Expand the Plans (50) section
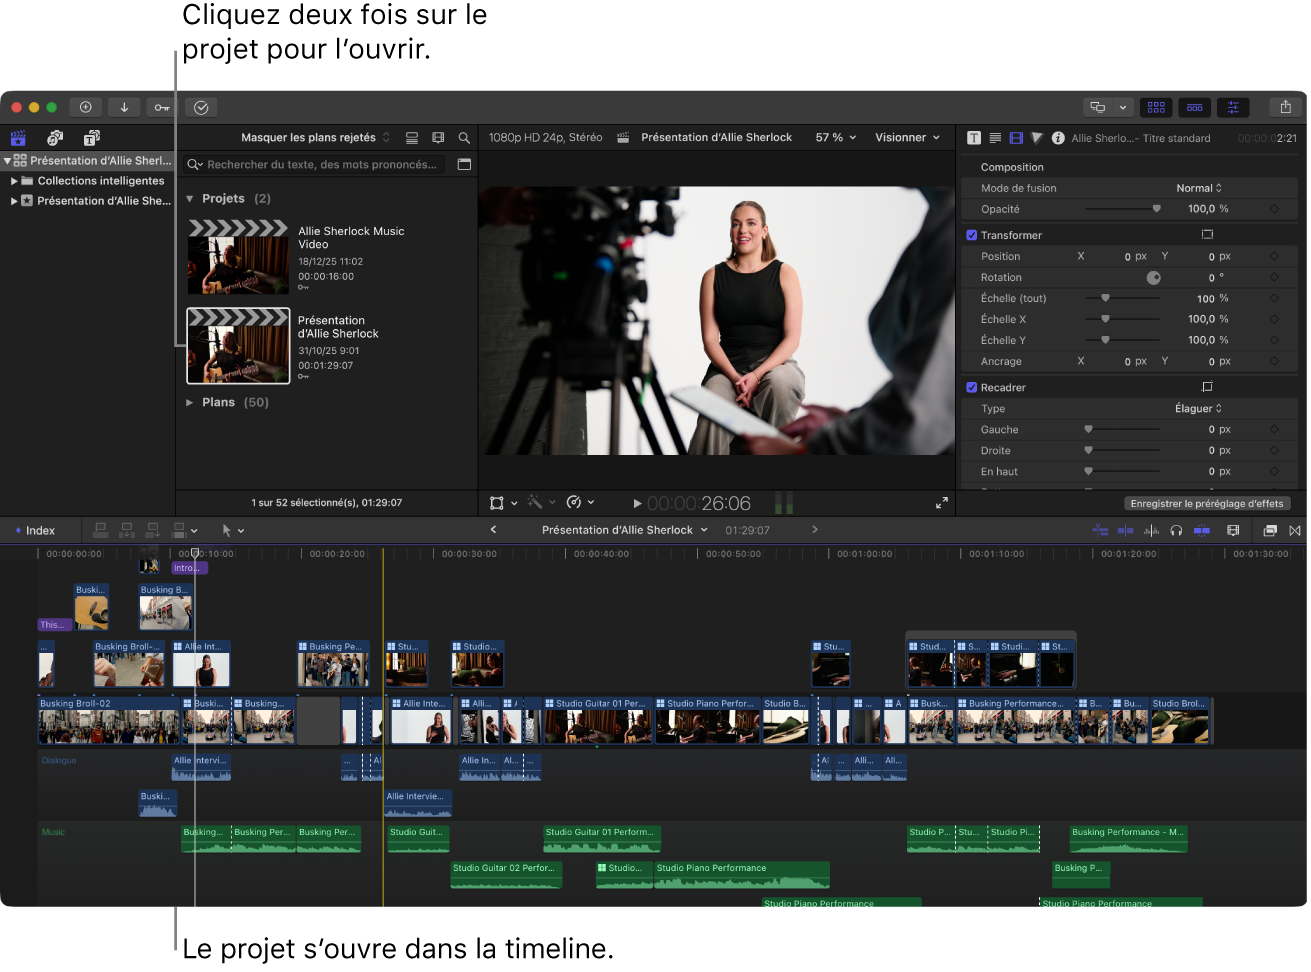The width and height of the screenshot is (1311, 972). (x=190, y=402)
